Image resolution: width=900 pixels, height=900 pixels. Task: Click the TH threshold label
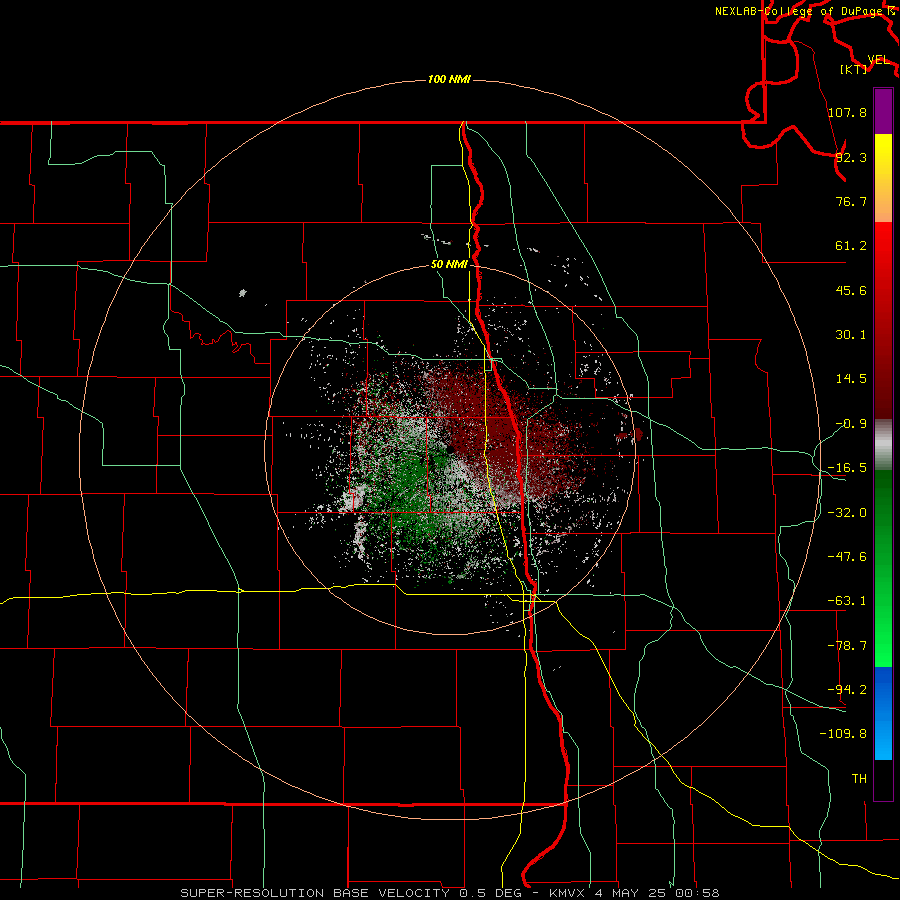[x=859, y=779]
